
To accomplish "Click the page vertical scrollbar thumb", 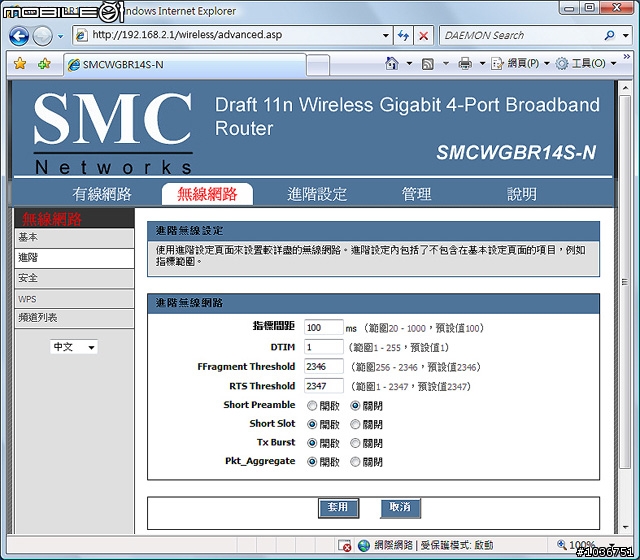I will tap(624, 282).
